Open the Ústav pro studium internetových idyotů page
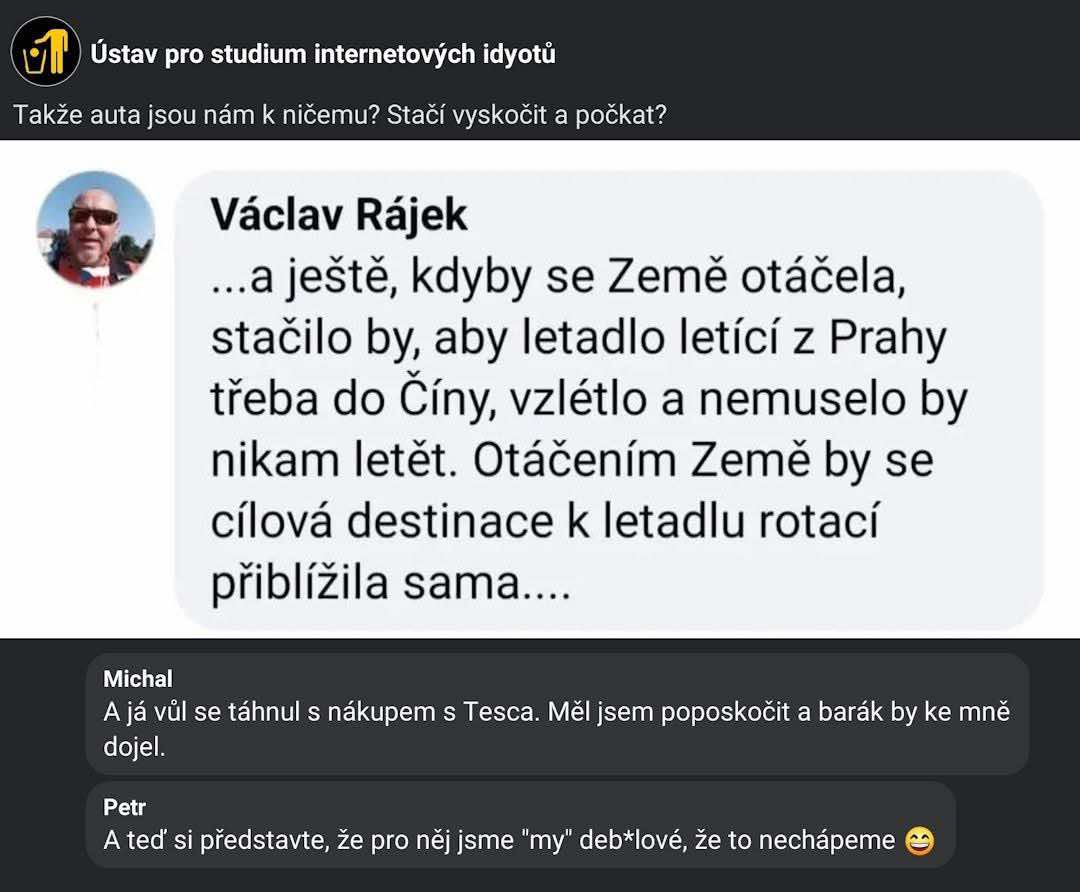This screenshot has width=1080, height=892. (x=322, y=54)
